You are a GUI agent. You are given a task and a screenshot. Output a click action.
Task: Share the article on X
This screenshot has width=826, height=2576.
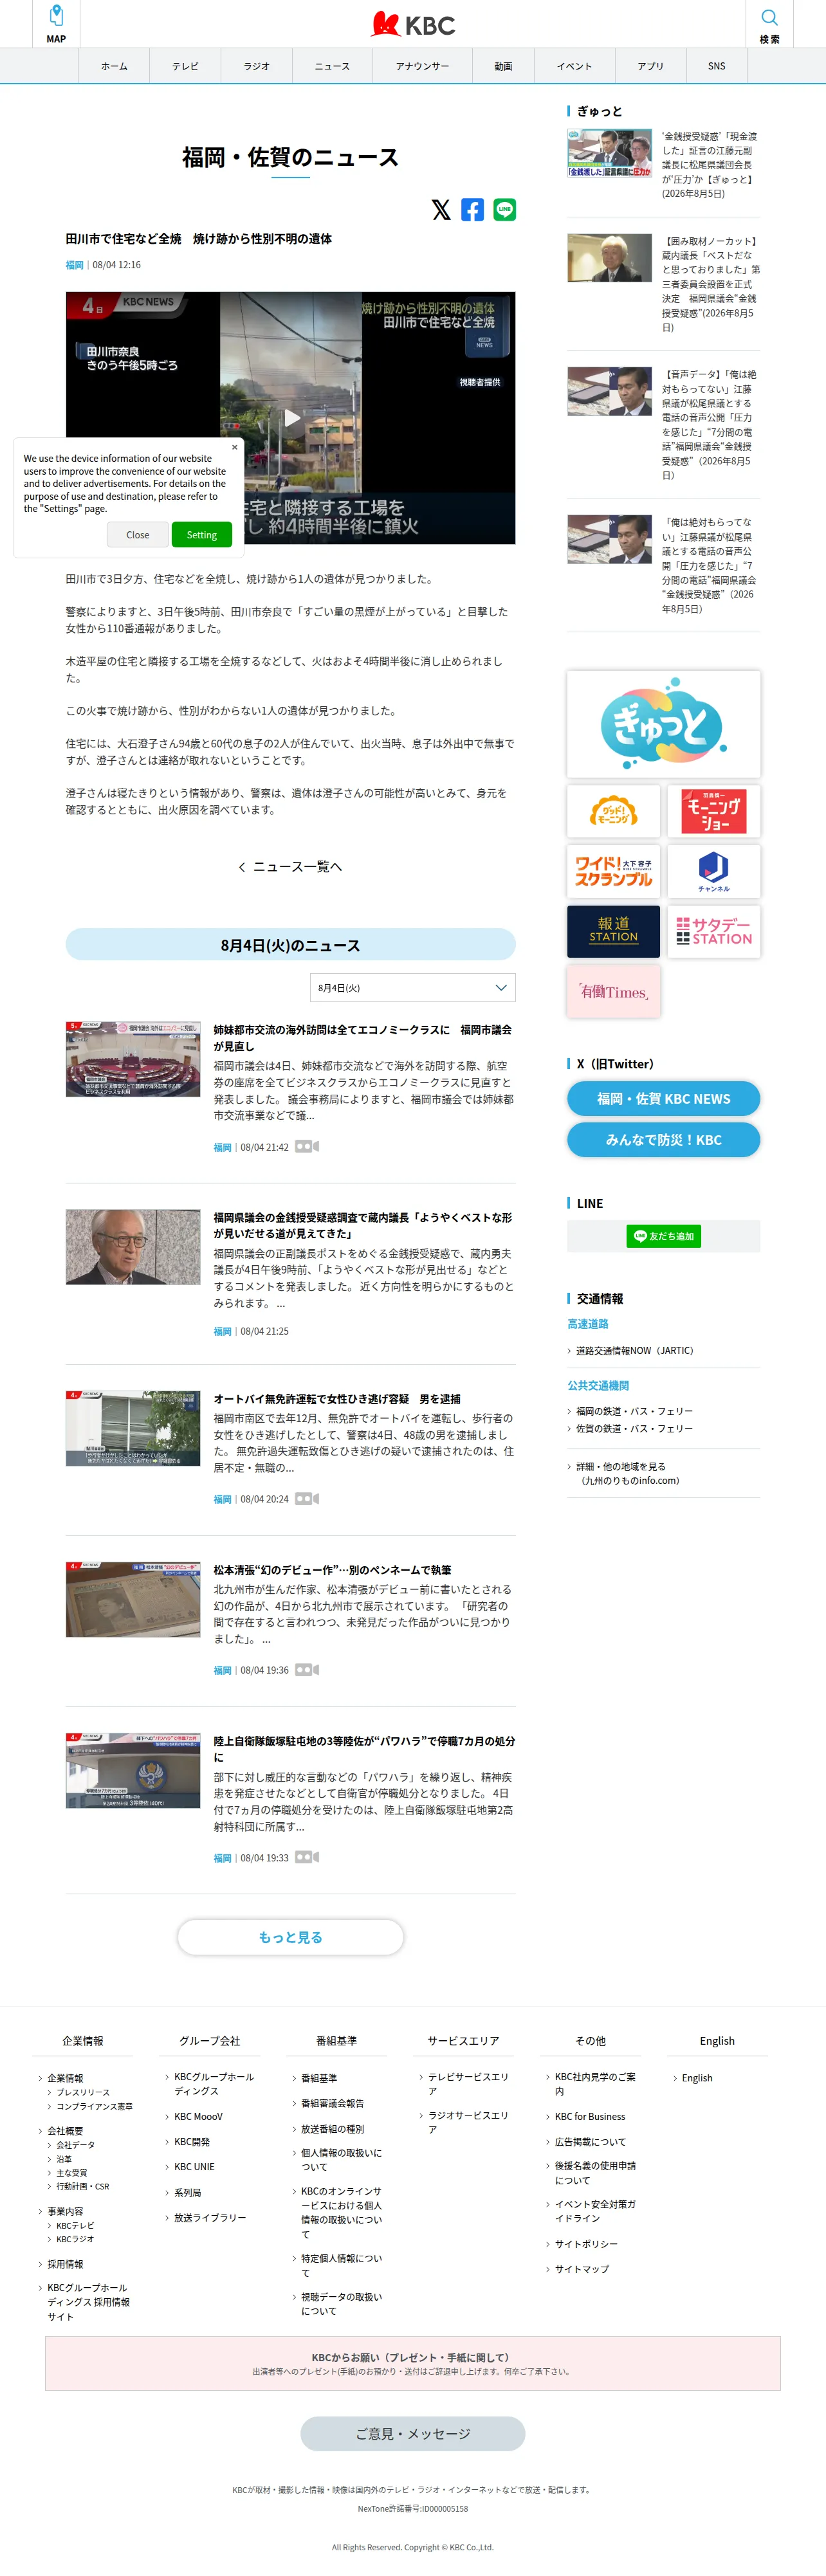pos(441,209)
